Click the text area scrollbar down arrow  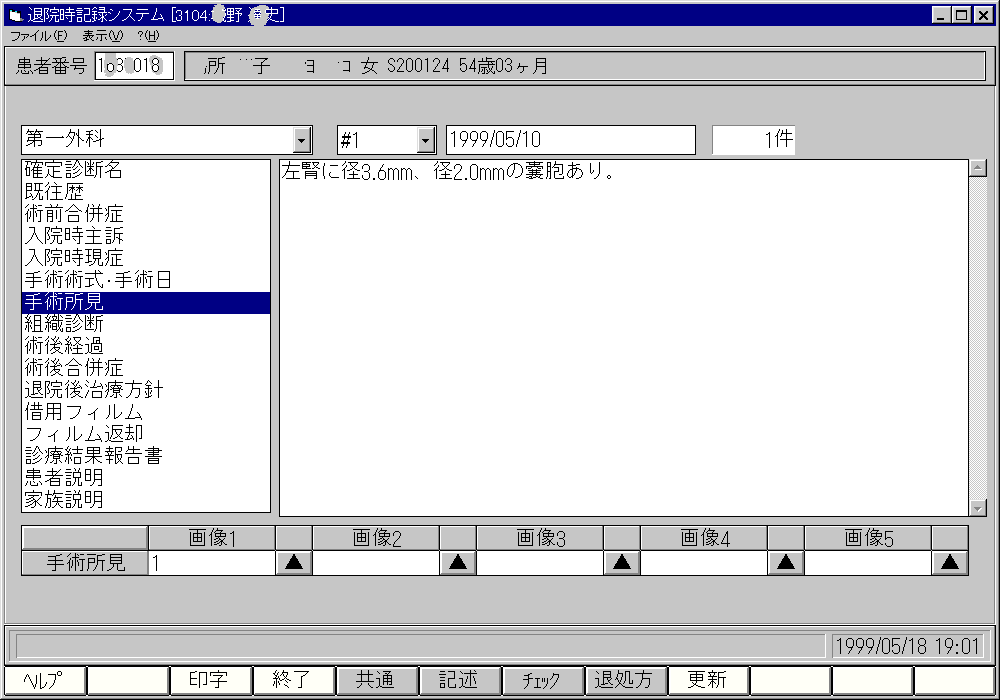click(978, 508)
